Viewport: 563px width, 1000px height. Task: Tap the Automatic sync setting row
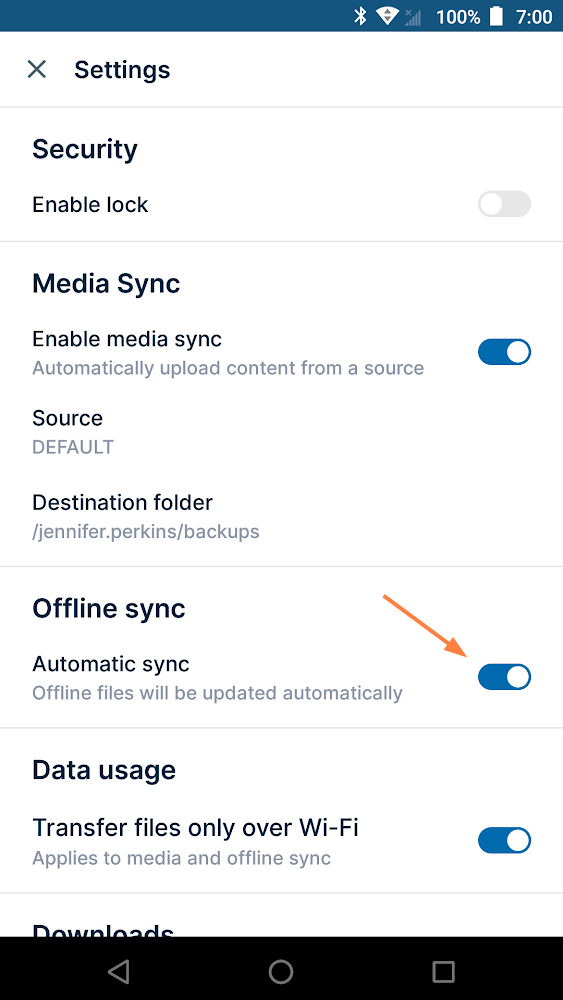pyautogui.click(x=281, y=677)
